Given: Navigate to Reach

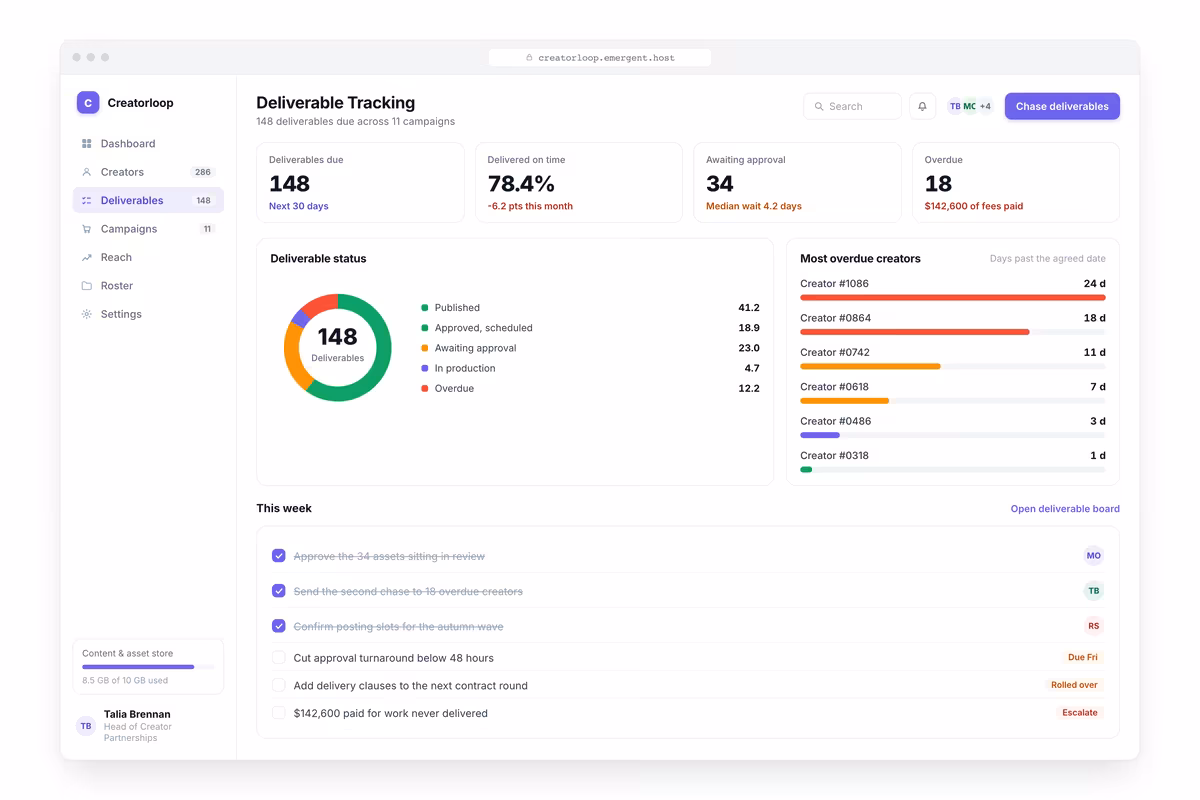Looking at the screenshot, I should coord(148,257).
